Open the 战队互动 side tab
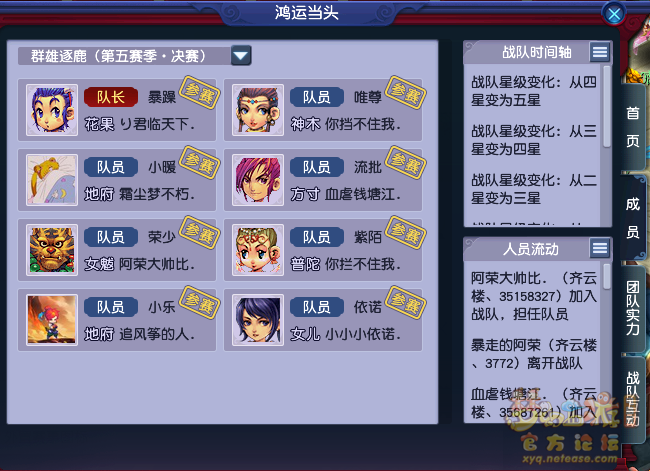The height and width of the screenshot is (471, 650). (633, 399)
